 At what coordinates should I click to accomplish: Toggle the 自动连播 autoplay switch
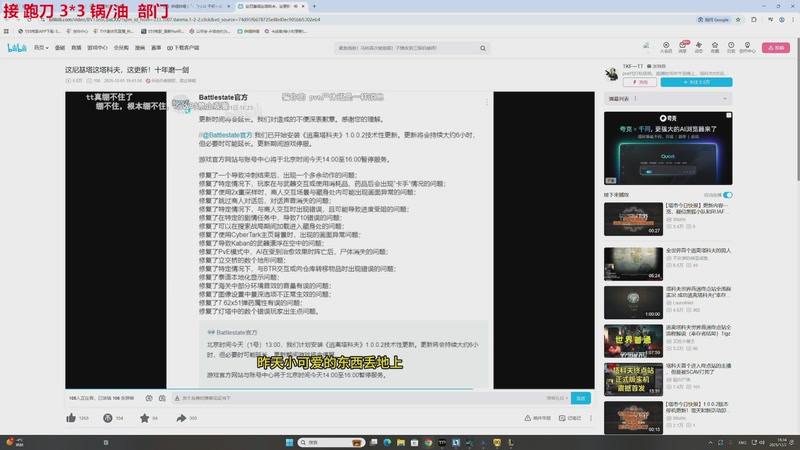pos(728,195)
